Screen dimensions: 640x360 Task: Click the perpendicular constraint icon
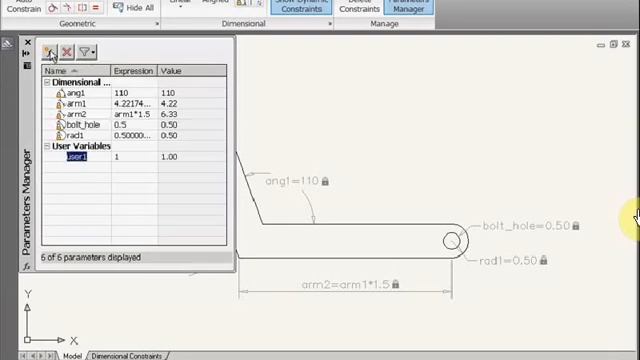click(x=68, y=8)
